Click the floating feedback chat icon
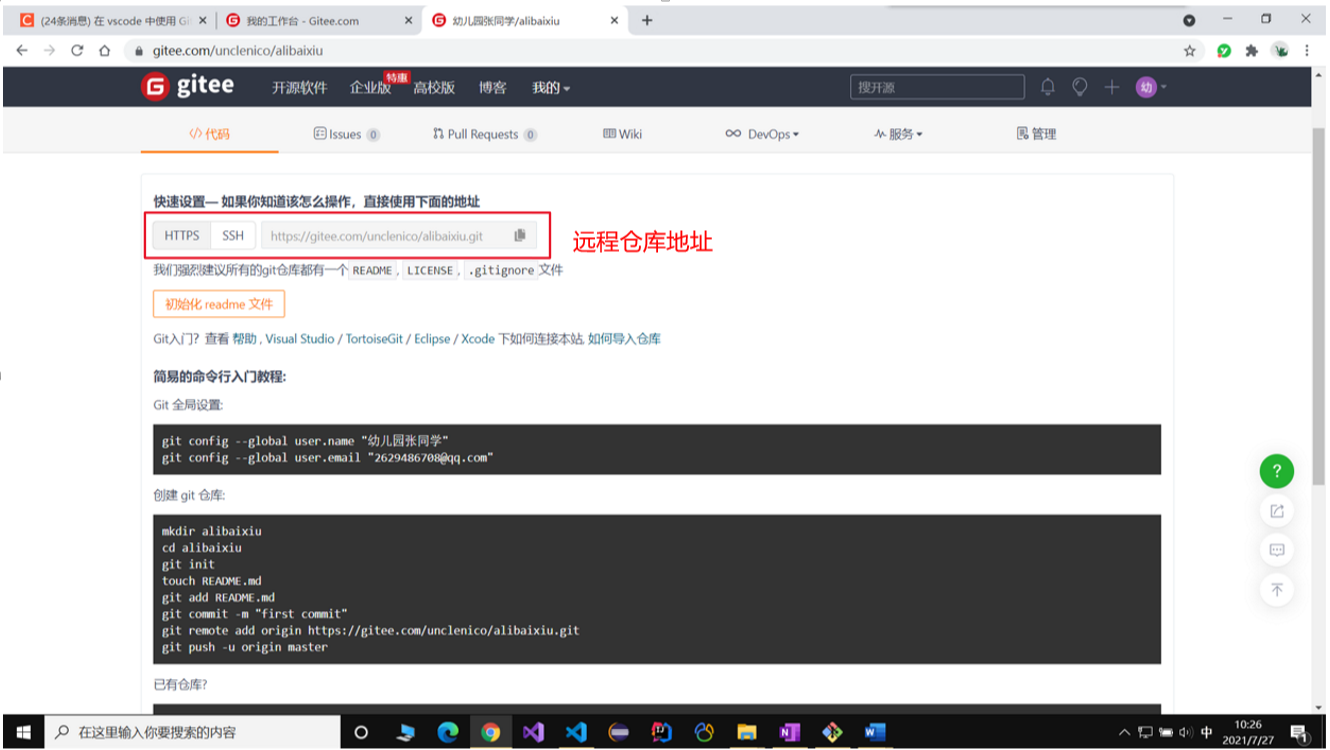1330x750 pixels. point(1277,550)
